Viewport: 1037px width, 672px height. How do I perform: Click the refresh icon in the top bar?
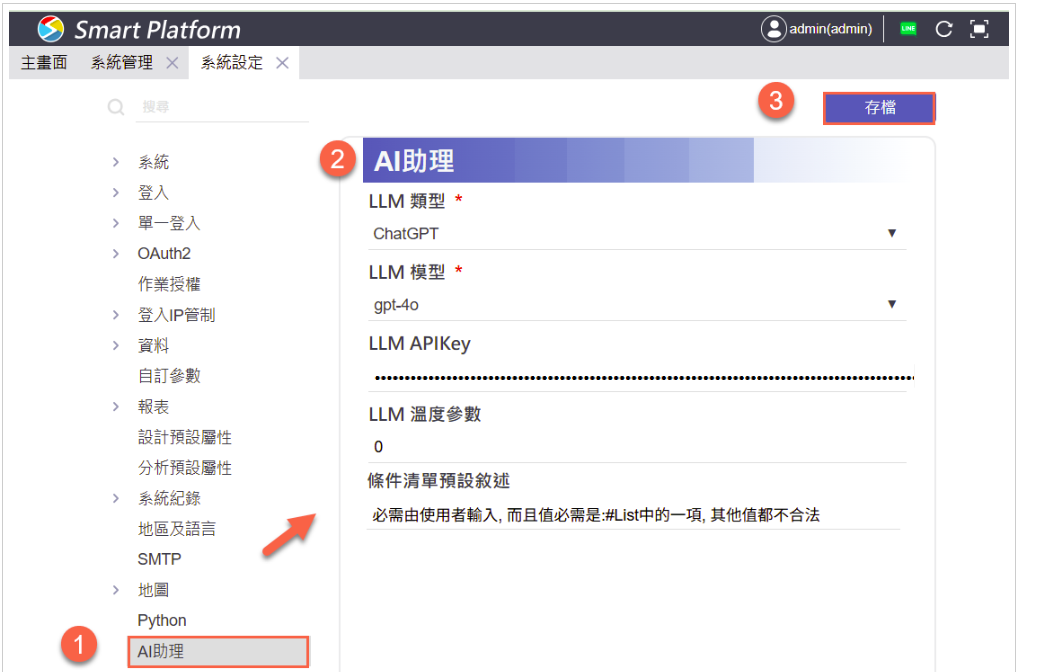click(943, 28)
